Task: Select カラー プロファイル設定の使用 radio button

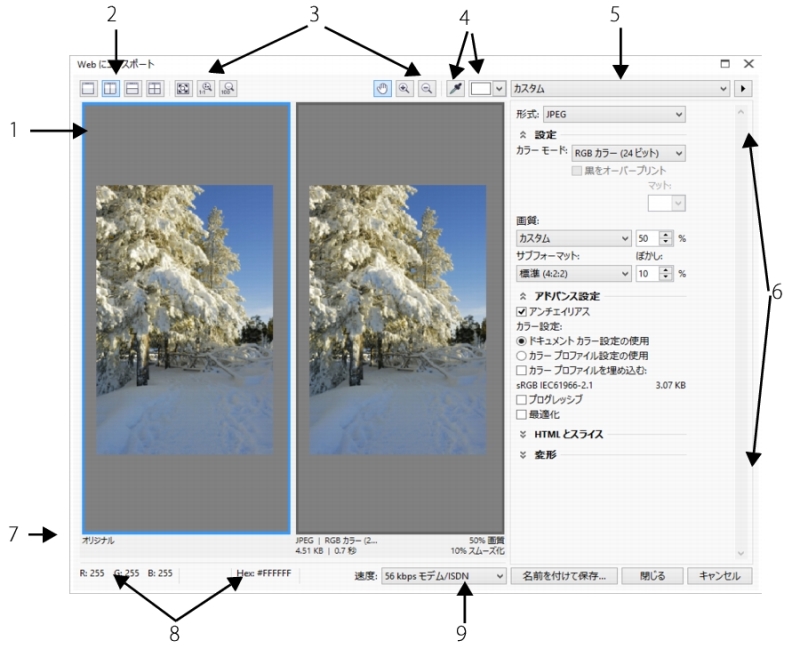Action: click(521, 355)
